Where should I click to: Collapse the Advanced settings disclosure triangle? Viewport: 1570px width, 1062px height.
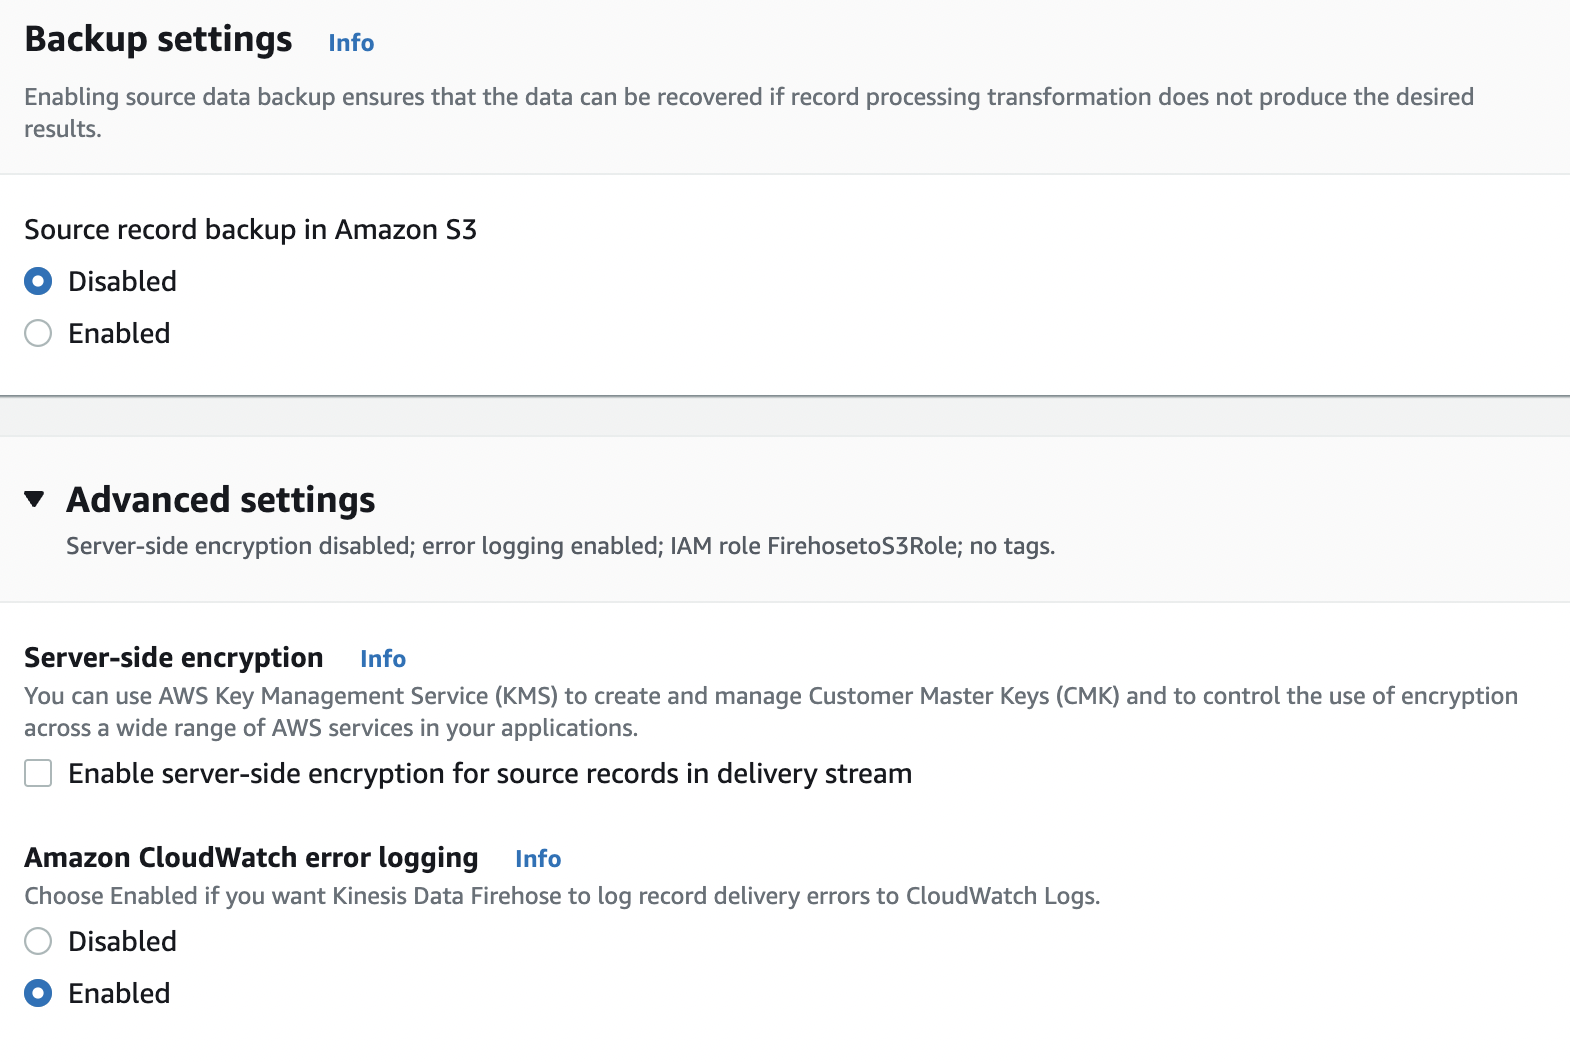pyautogui.click(x=35, y=499)
